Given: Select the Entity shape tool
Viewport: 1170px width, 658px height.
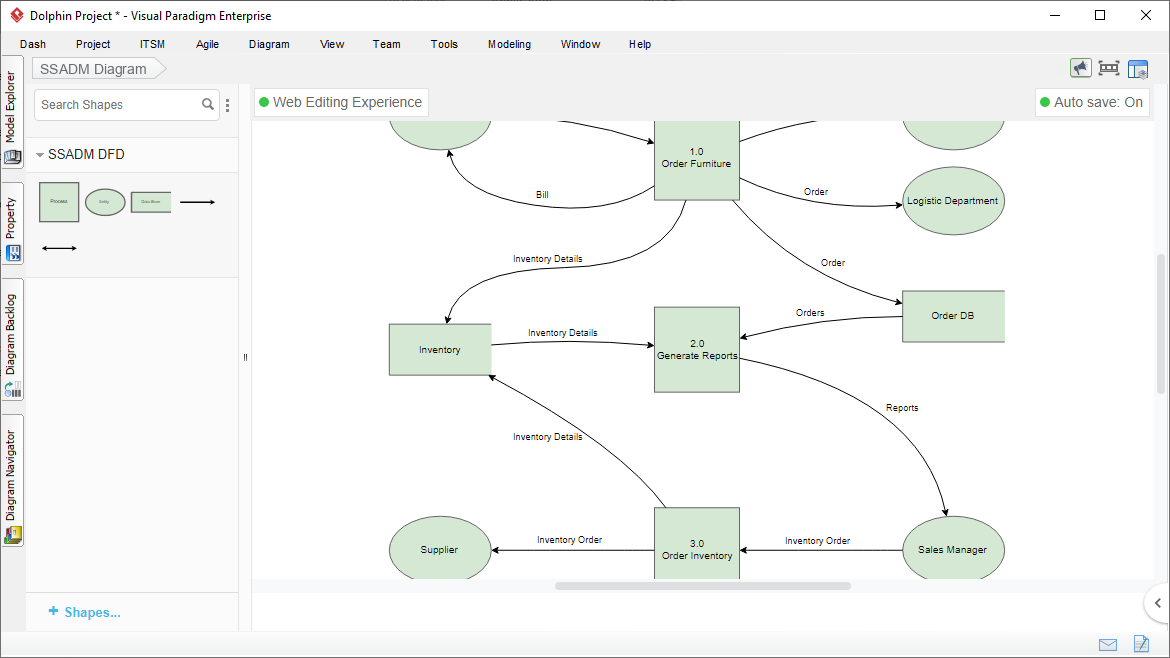Looking at the screenshot, I should (x=105, y=201).
